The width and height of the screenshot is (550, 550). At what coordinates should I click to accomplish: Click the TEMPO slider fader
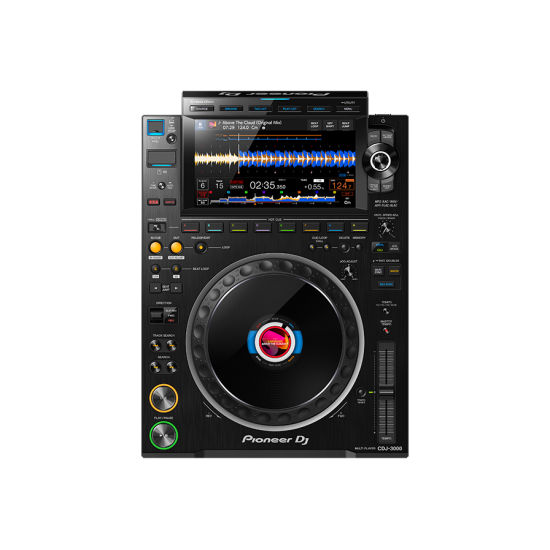(386, 392)
